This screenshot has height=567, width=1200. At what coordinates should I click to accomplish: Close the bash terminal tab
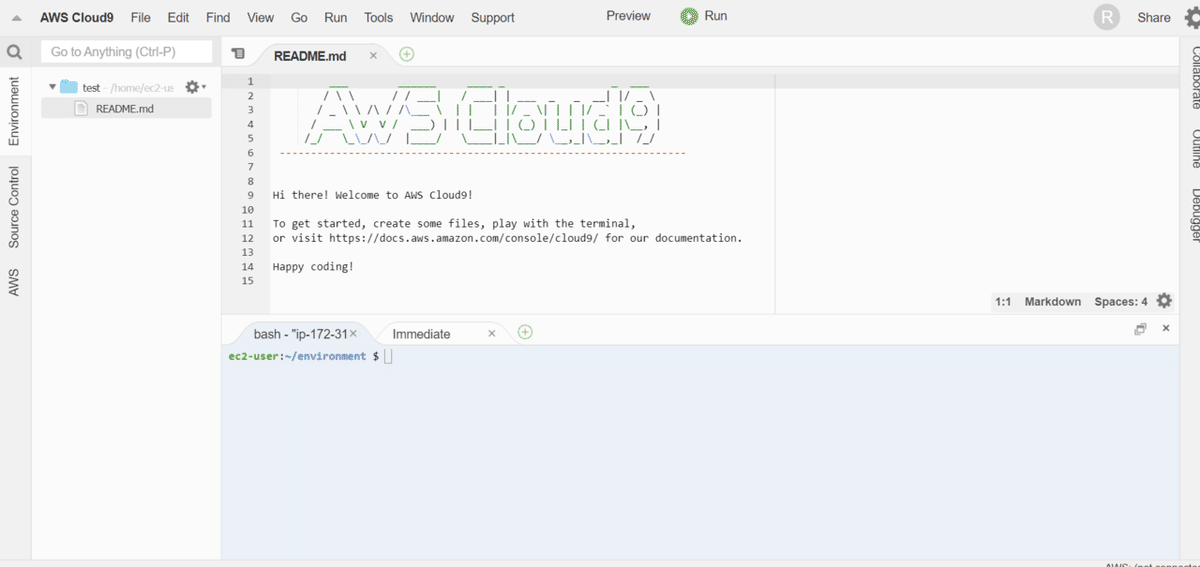(353, 333)
